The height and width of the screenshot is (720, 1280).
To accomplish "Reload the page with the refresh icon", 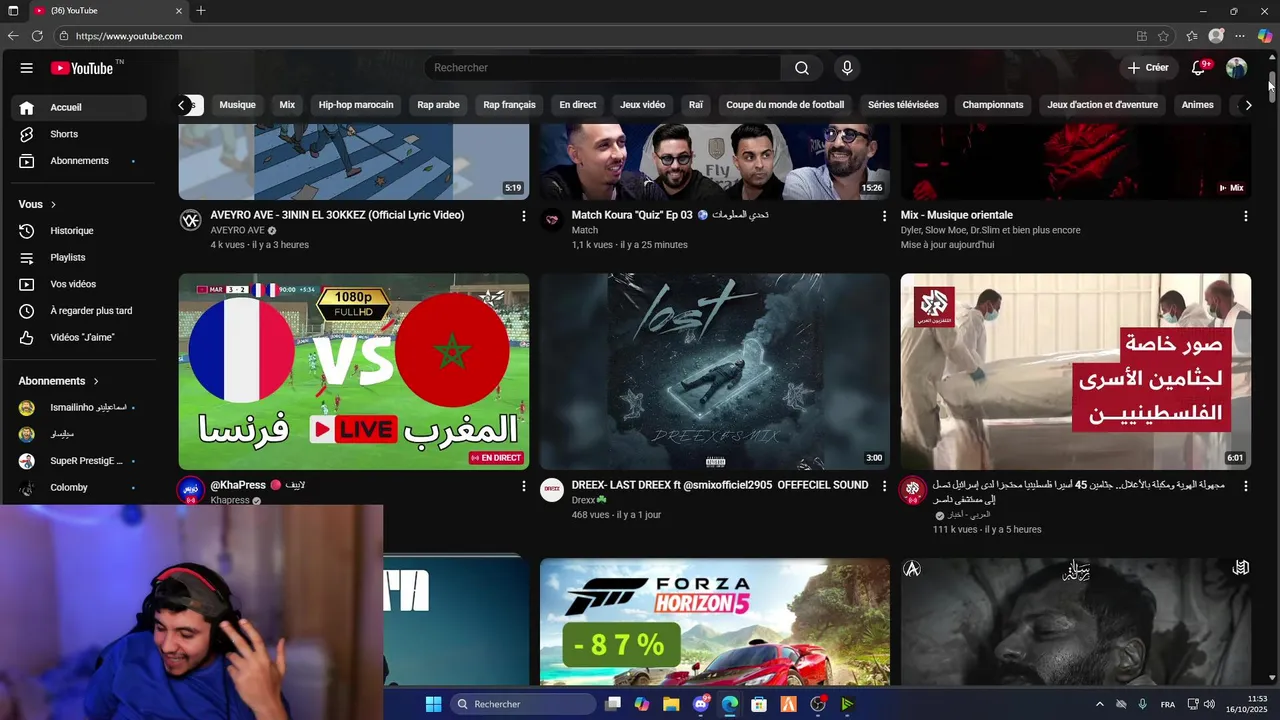I will coord(37,36).
